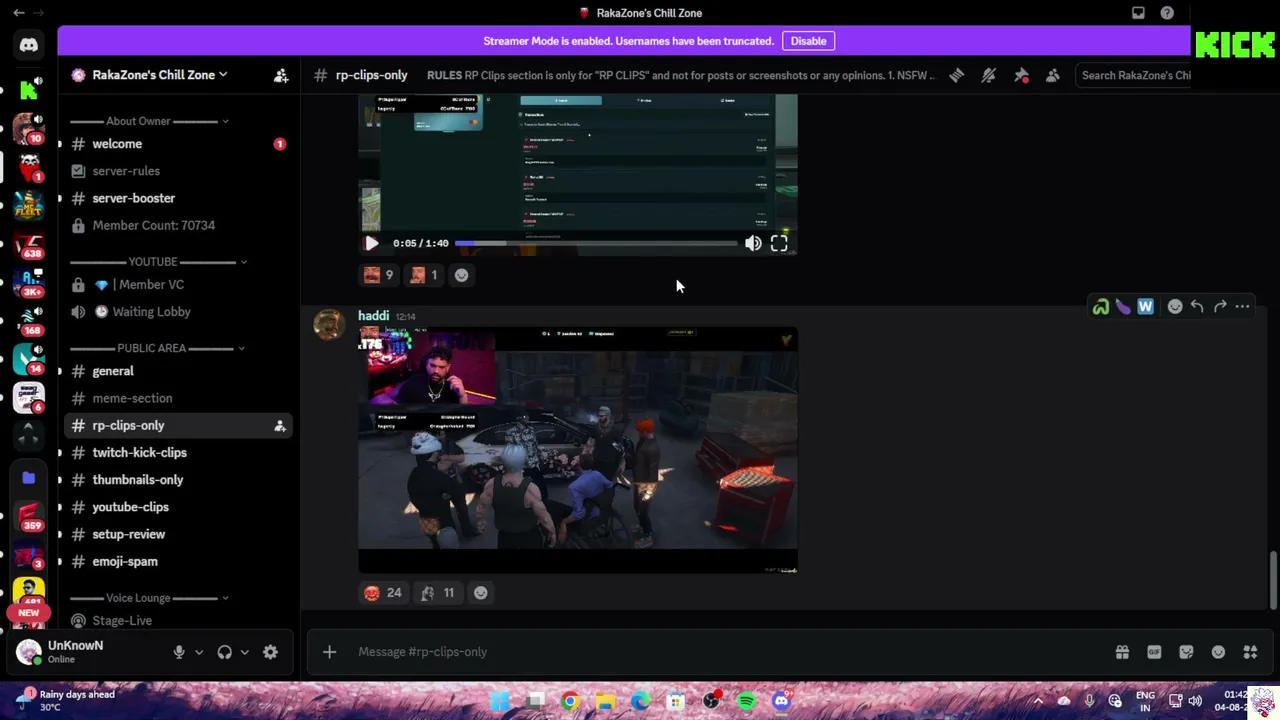Screen dimensions: 1280x720
Task: Toggle channel notification mute bell
Action: [989, 75]
